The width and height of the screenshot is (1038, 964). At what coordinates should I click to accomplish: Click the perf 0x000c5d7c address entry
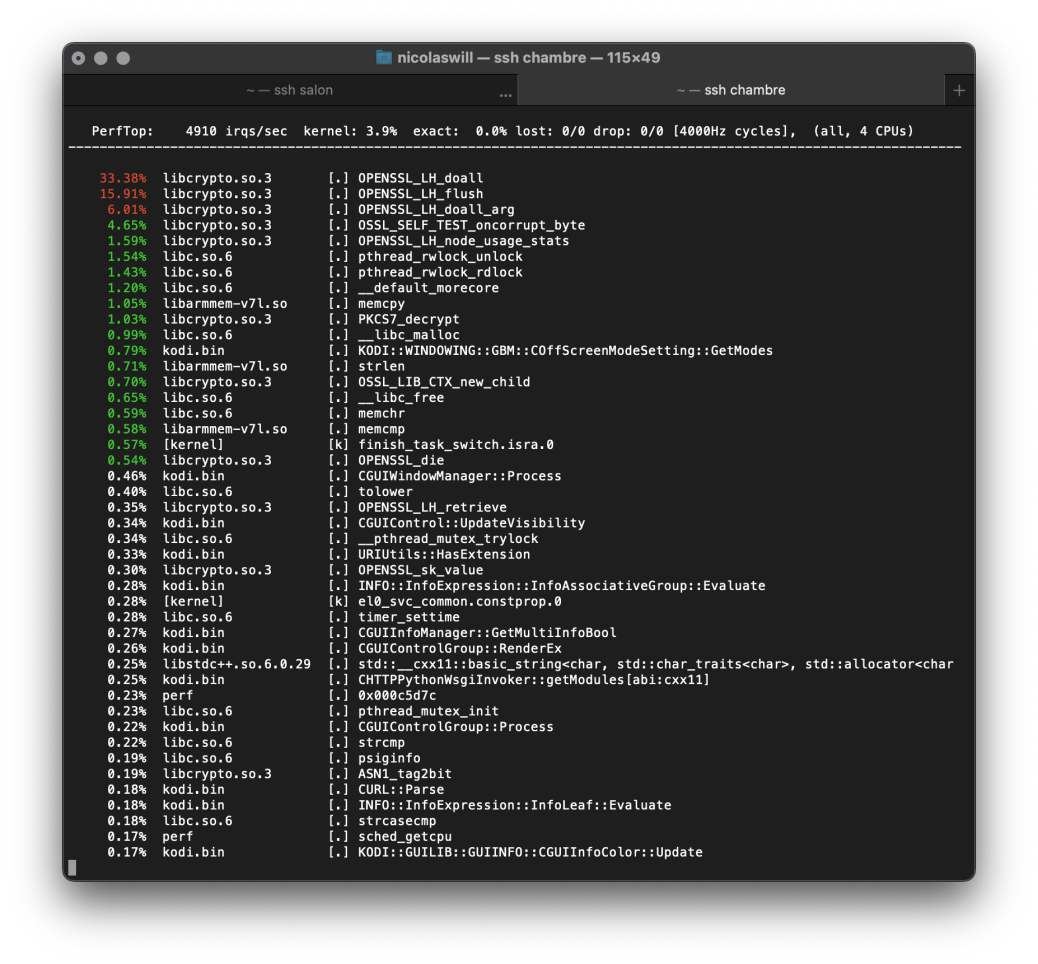[x=397, y=695]
